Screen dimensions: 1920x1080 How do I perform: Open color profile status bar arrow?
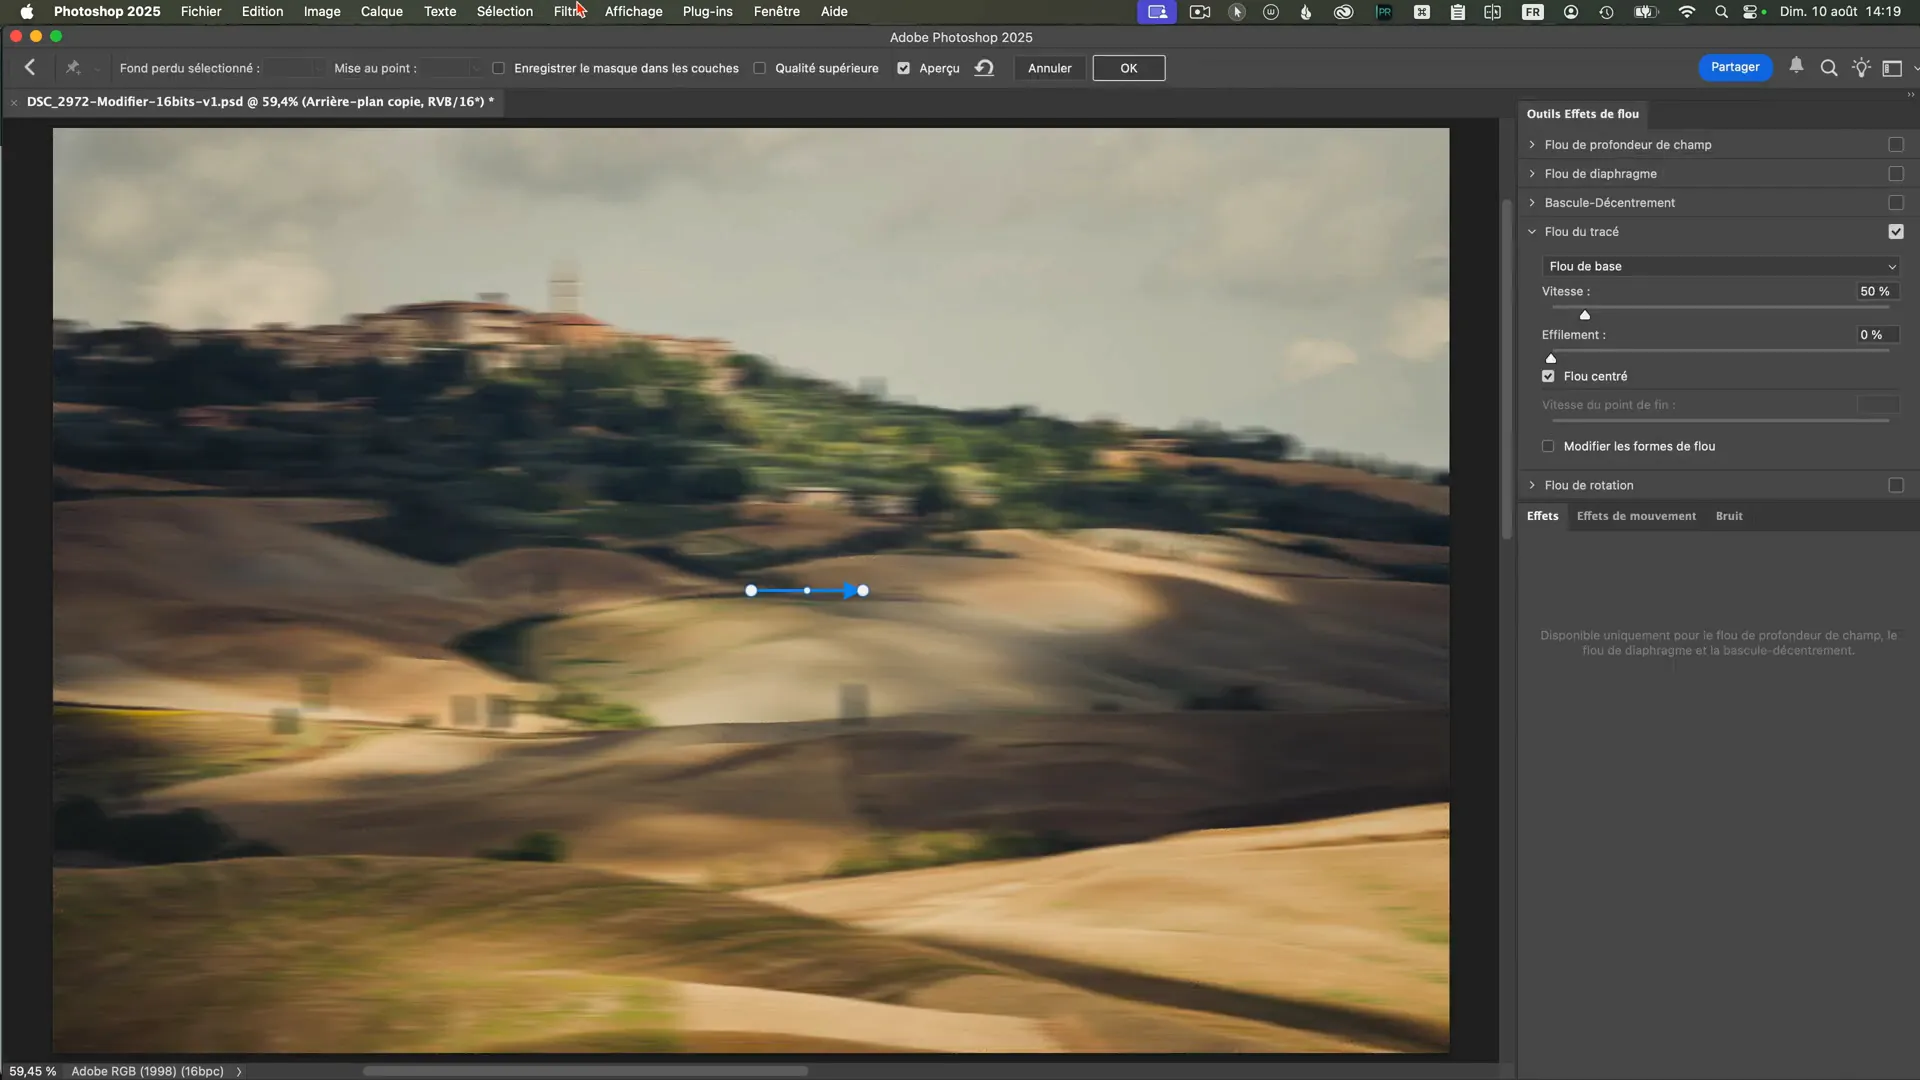(239, 1071)
